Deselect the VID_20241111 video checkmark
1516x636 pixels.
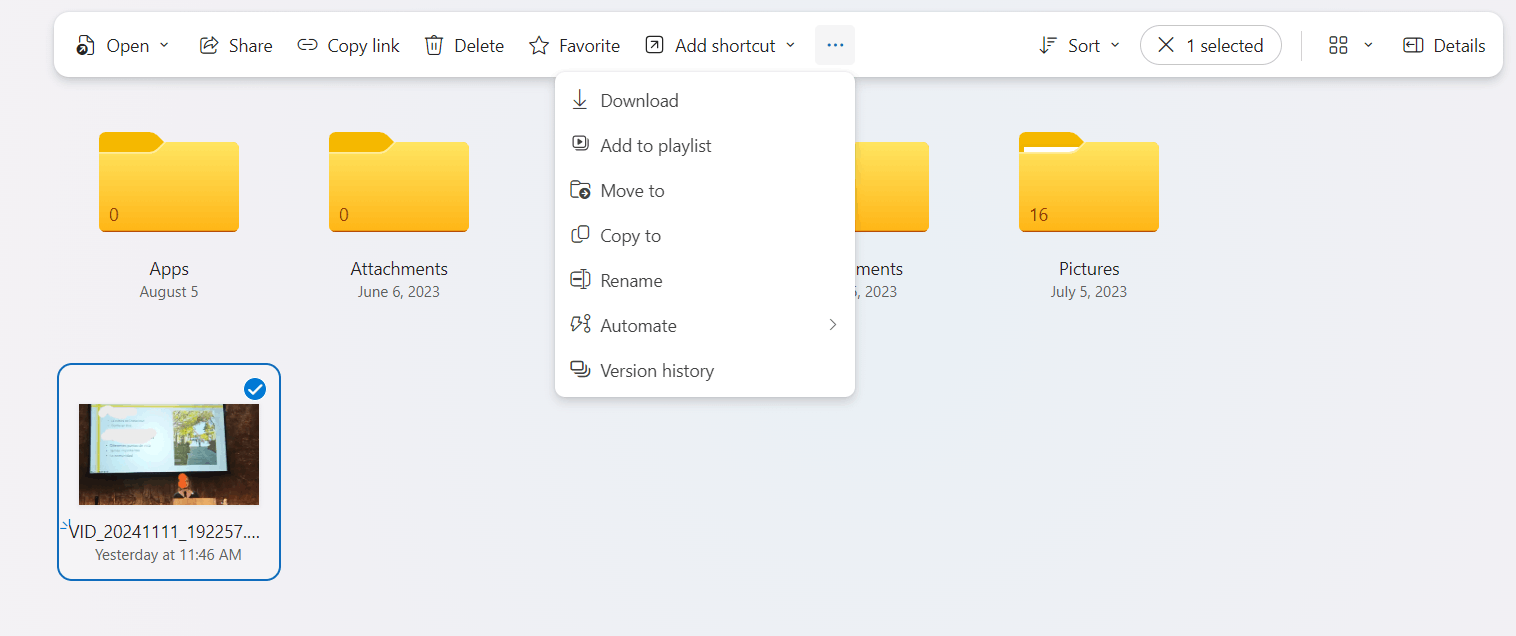click(x=255, y=389)
